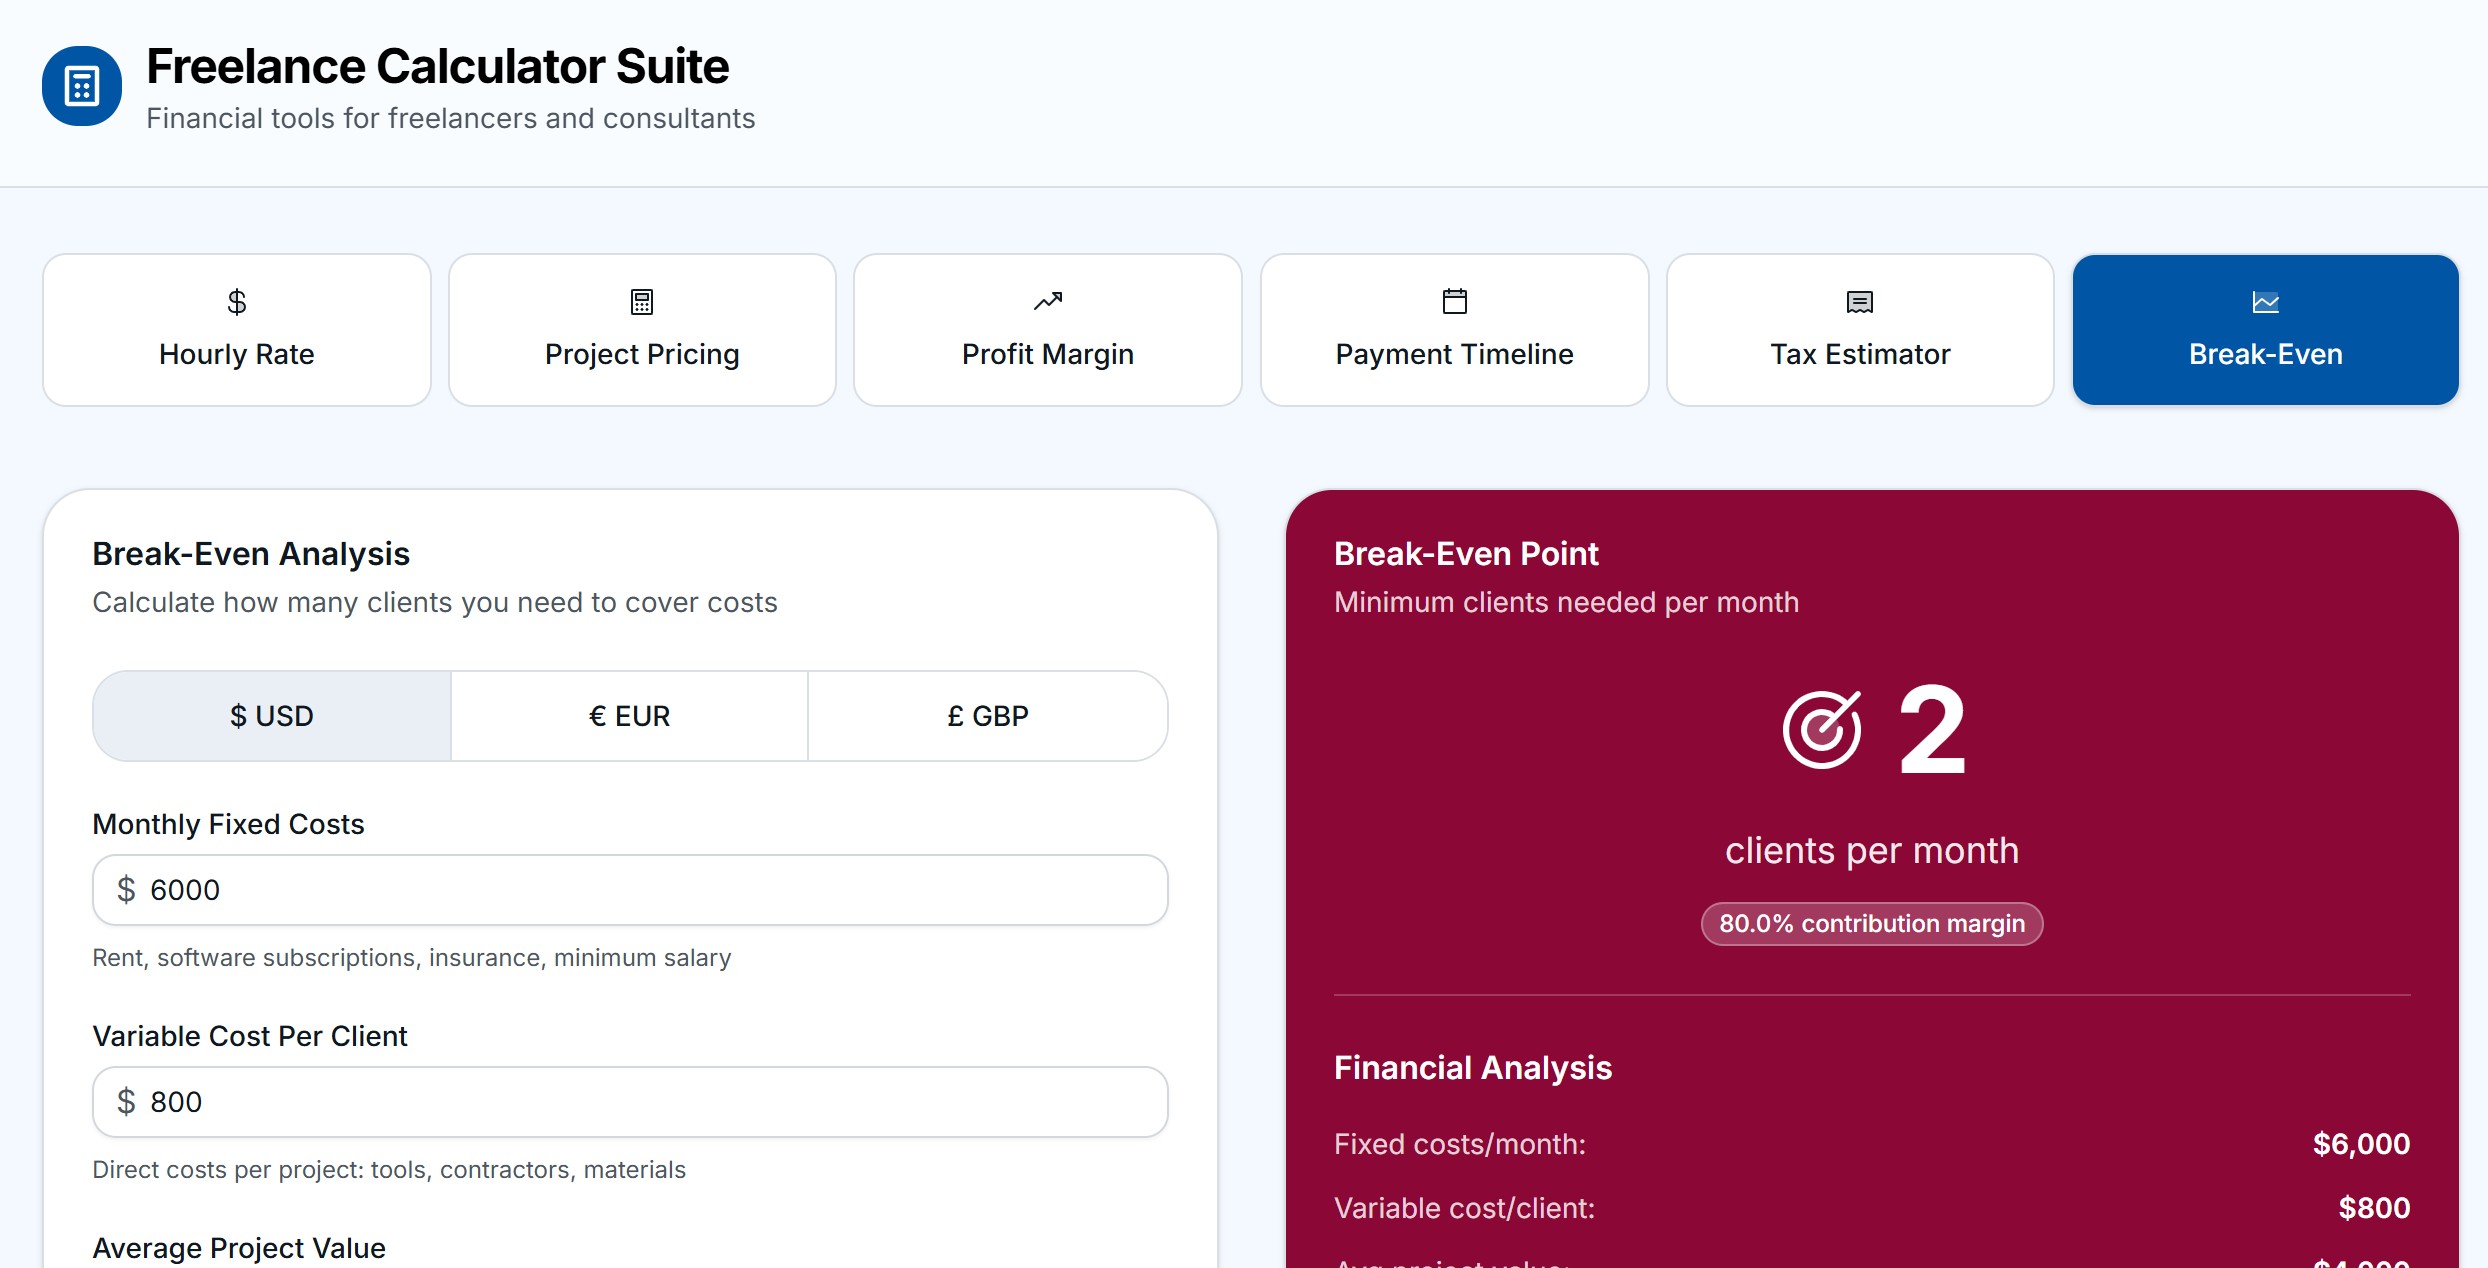Open the Payment Timeline tab
The height and width of the screenshot is (1268, 2488).
click(x=1455, y=331)
